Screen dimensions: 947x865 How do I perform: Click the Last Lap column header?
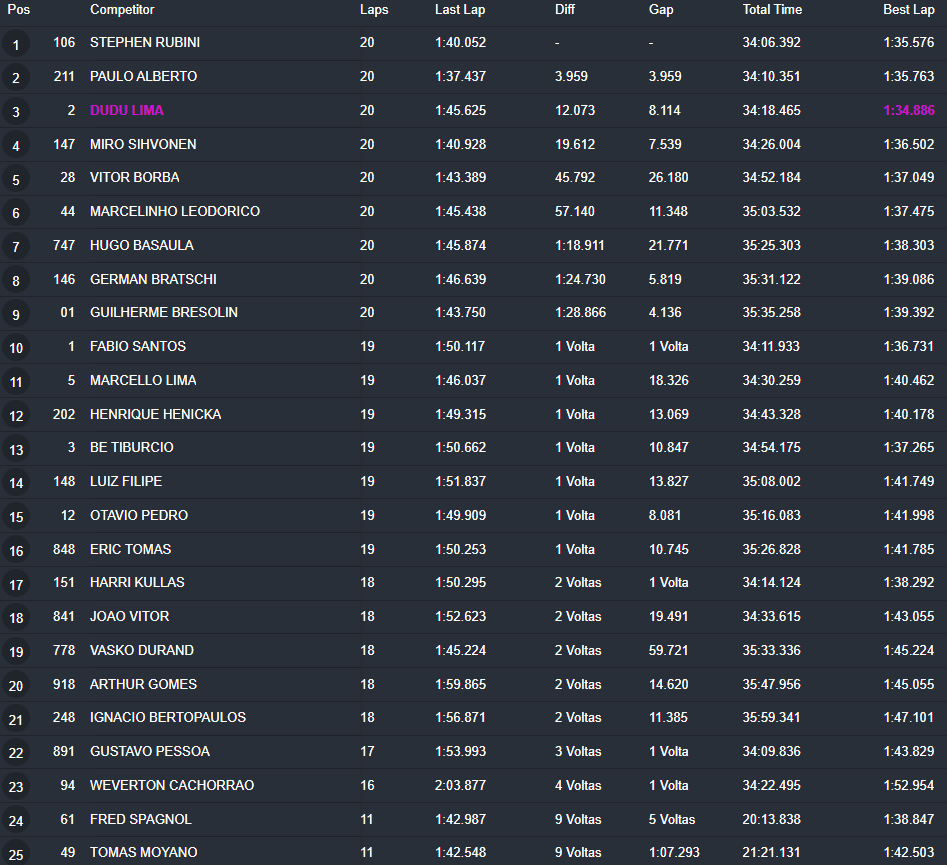(460, 10)
